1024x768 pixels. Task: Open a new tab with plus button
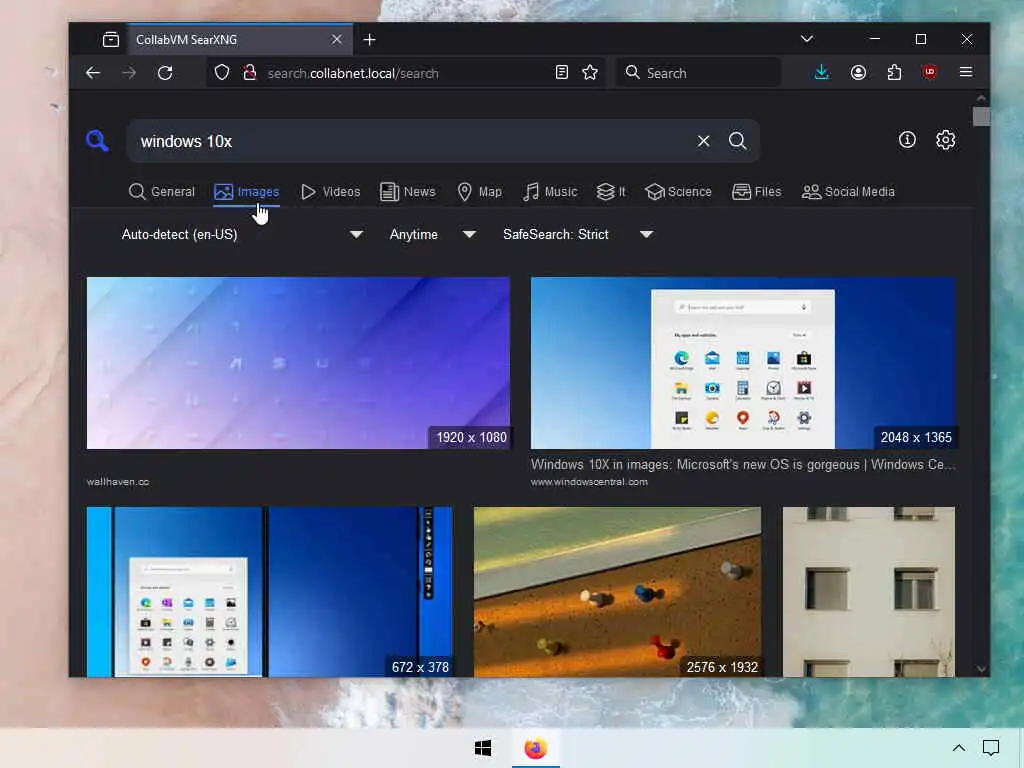370,40
